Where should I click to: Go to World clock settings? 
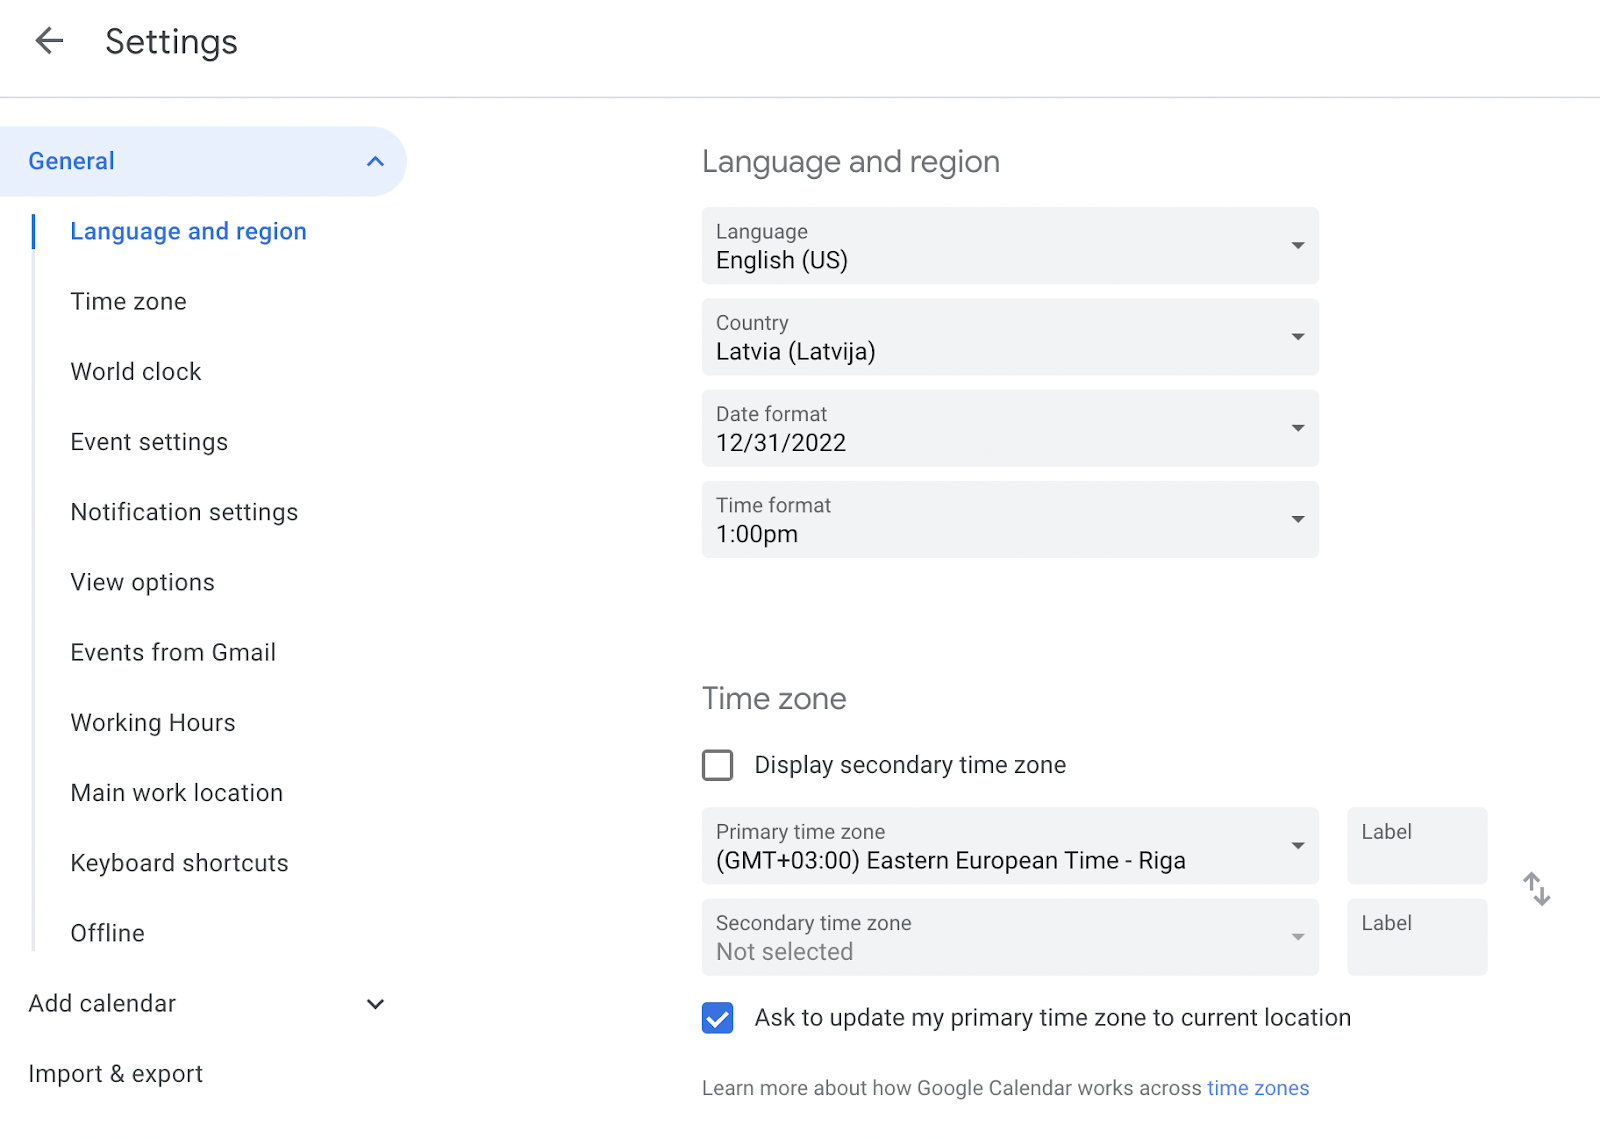click(x=136, y=372)
